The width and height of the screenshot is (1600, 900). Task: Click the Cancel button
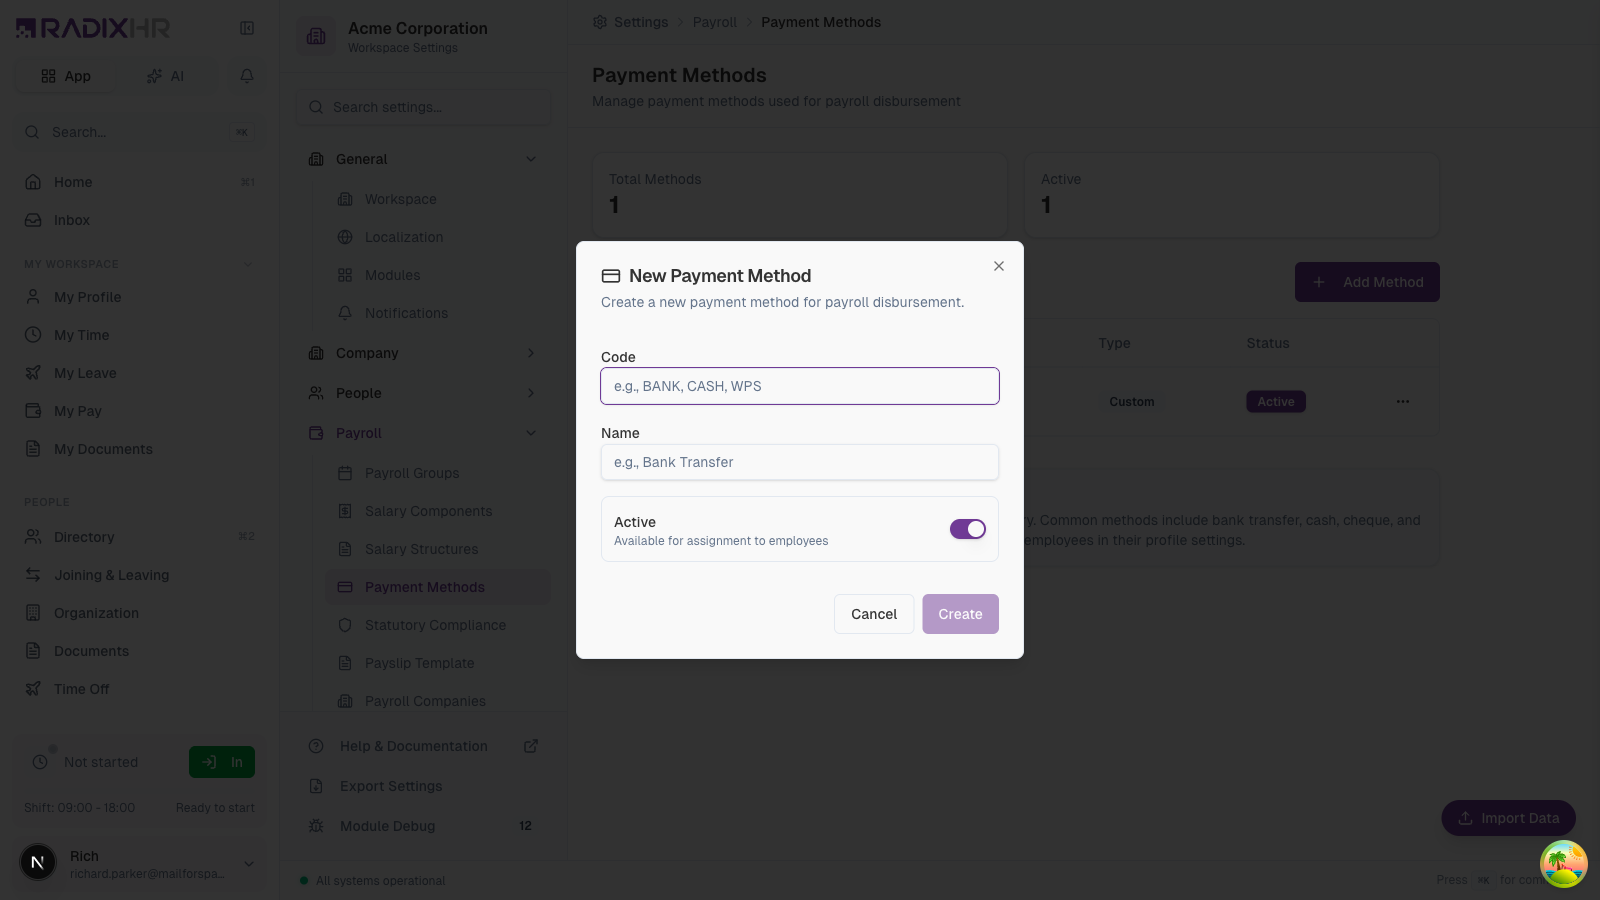point(874,614)
